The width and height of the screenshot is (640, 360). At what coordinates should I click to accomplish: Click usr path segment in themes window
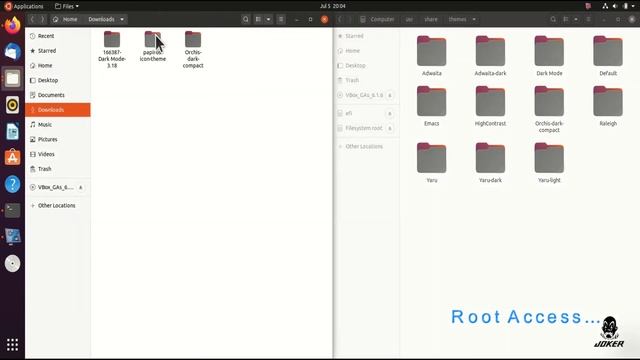(x=409, y=19)
